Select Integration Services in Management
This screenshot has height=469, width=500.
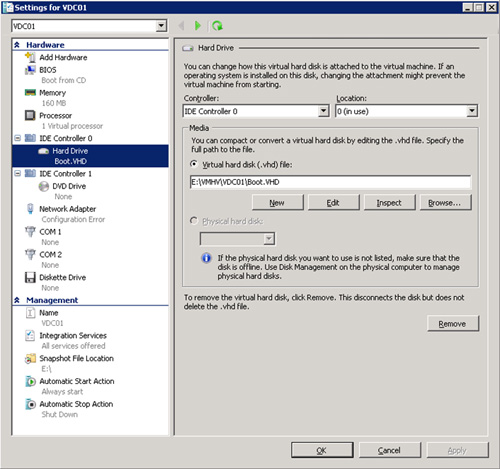(73, 336)
